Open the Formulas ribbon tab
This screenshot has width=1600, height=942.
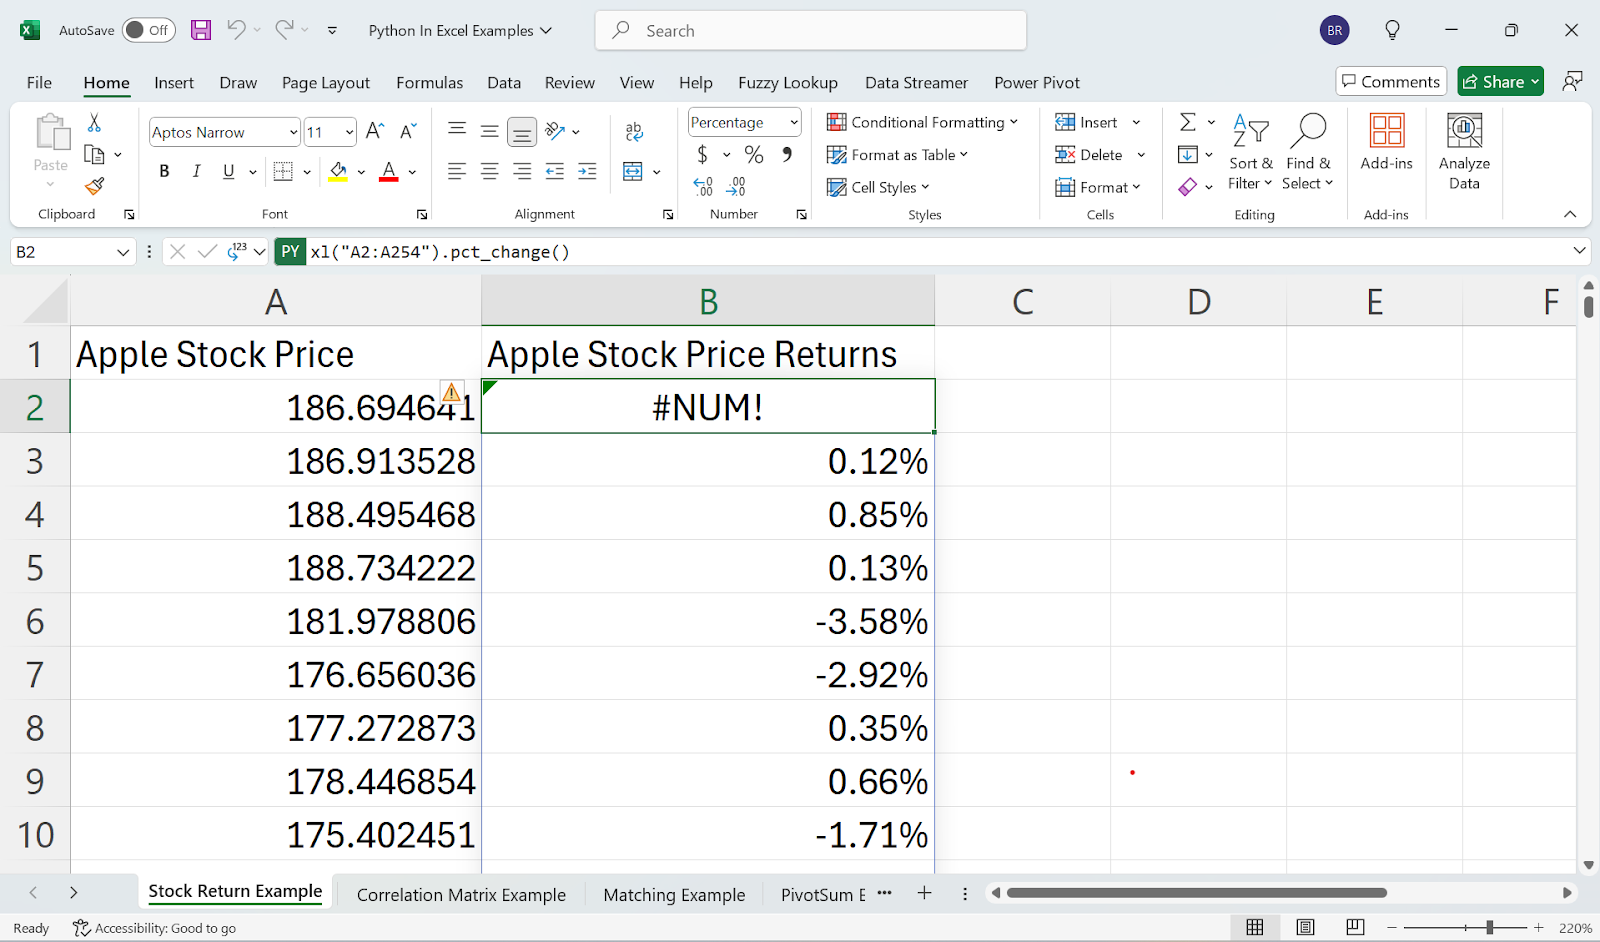pos(430,83)
